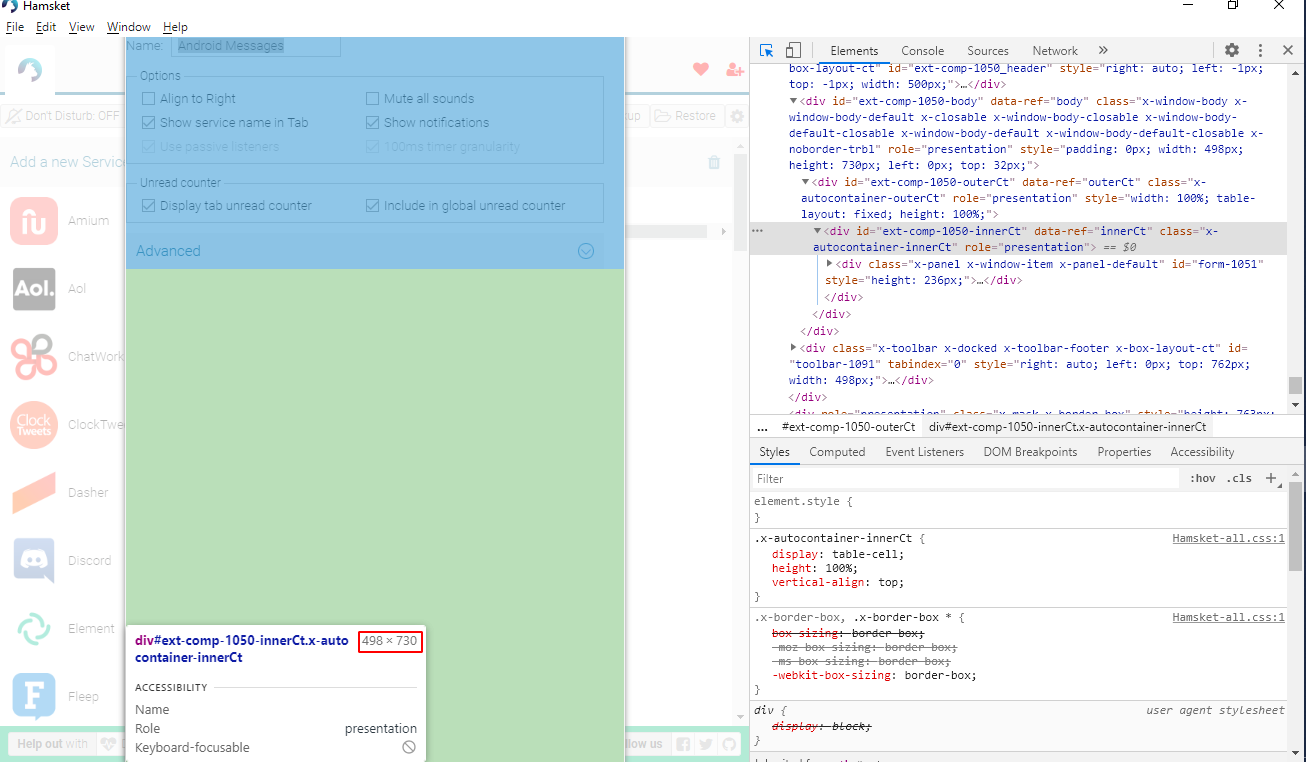Image resolution: width=1306 pixels, height=762 pixels.
Task: Uncheck Show service name in Tab
Action: 149,122
